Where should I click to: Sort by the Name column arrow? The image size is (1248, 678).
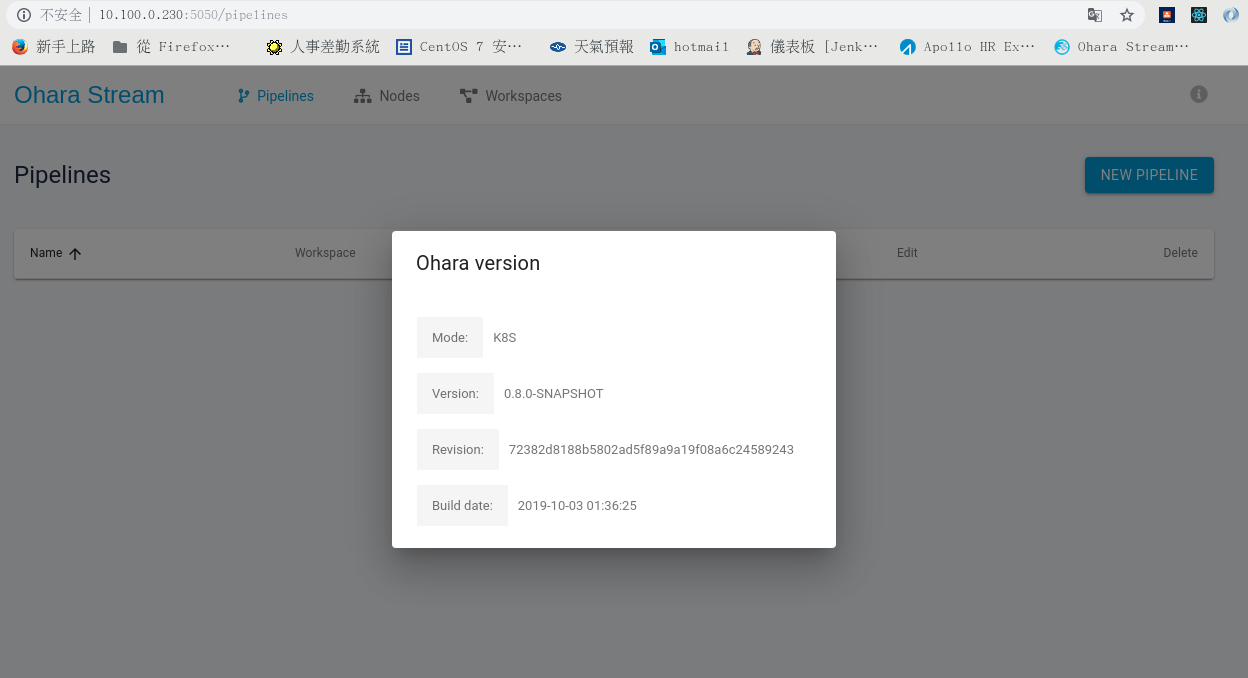pyautogui.click(x=75, y=254)
